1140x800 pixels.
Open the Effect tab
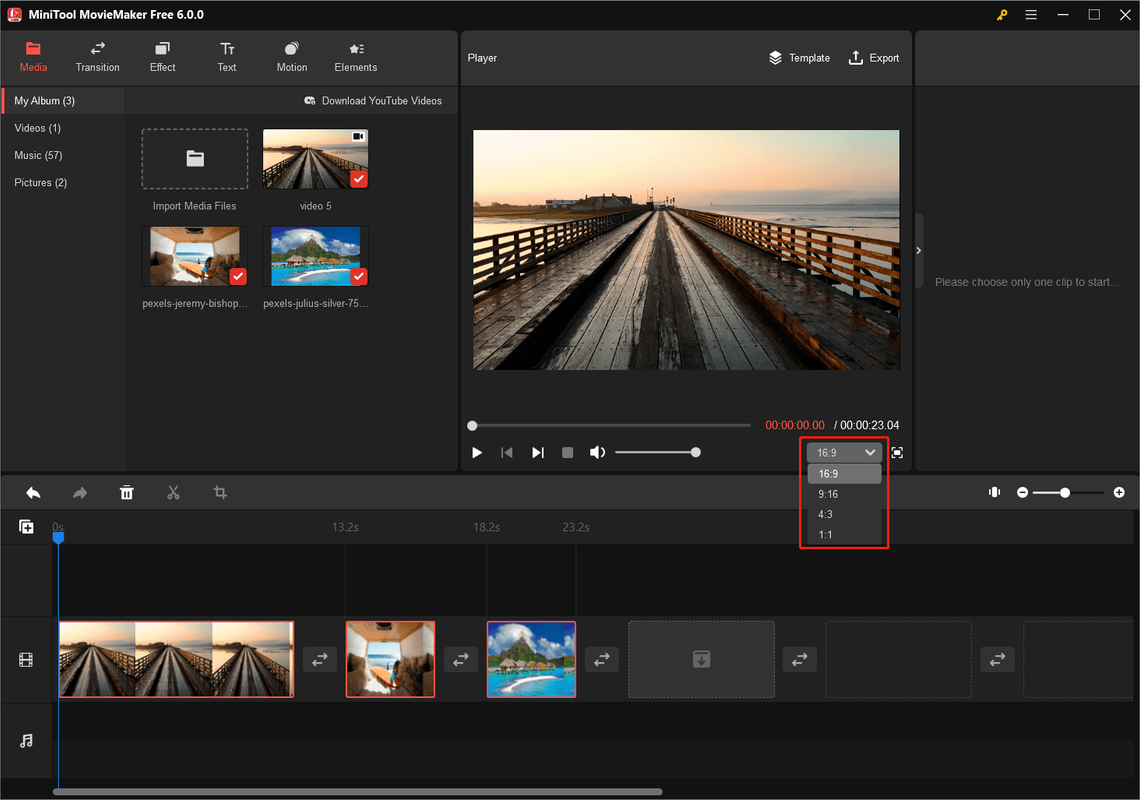tap(162, 57)
